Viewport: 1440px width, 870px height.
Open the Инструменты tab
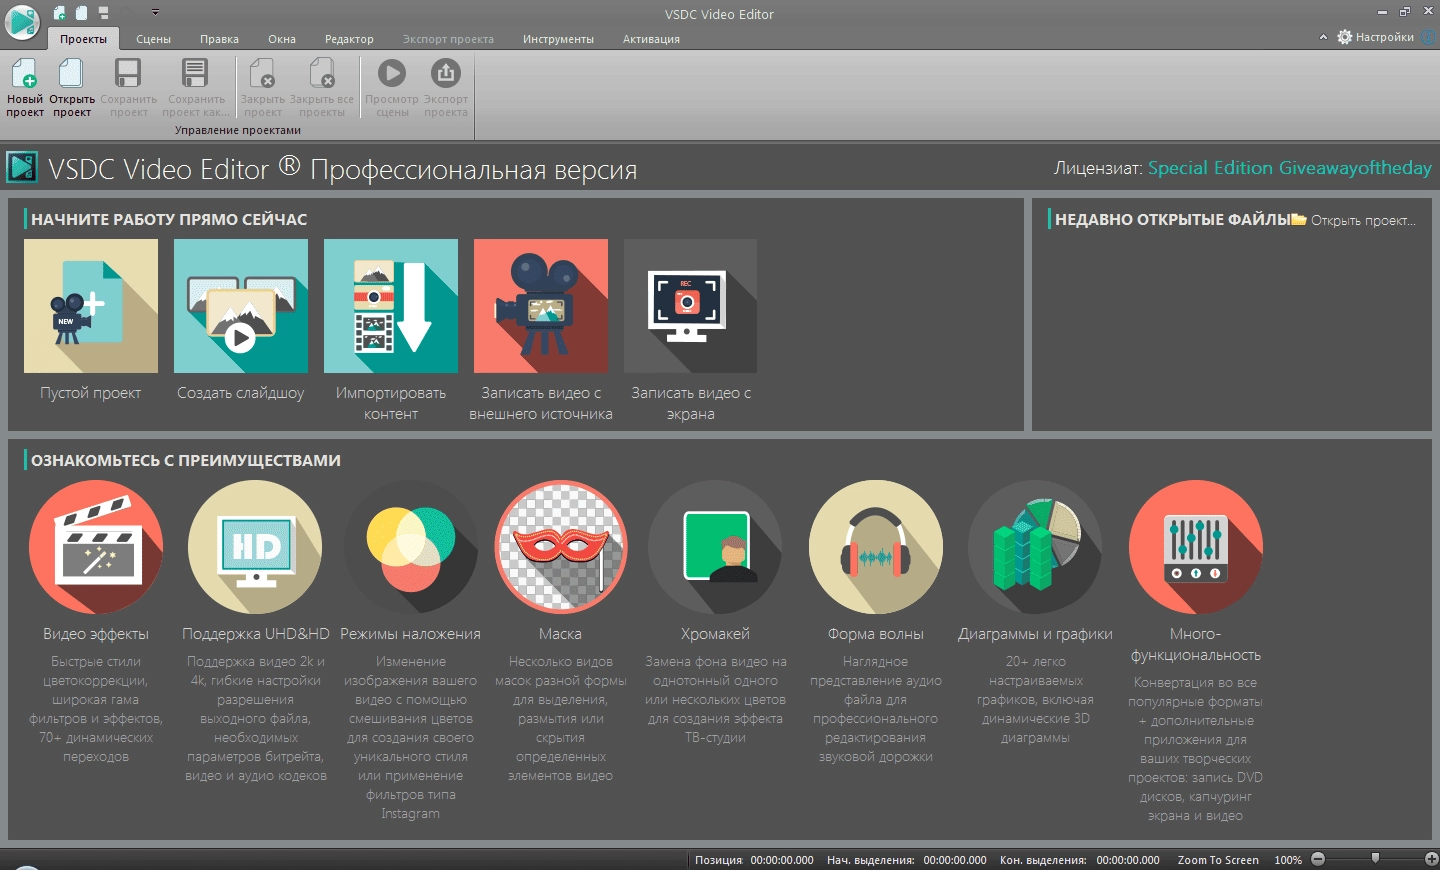click(x=558, y=39)
